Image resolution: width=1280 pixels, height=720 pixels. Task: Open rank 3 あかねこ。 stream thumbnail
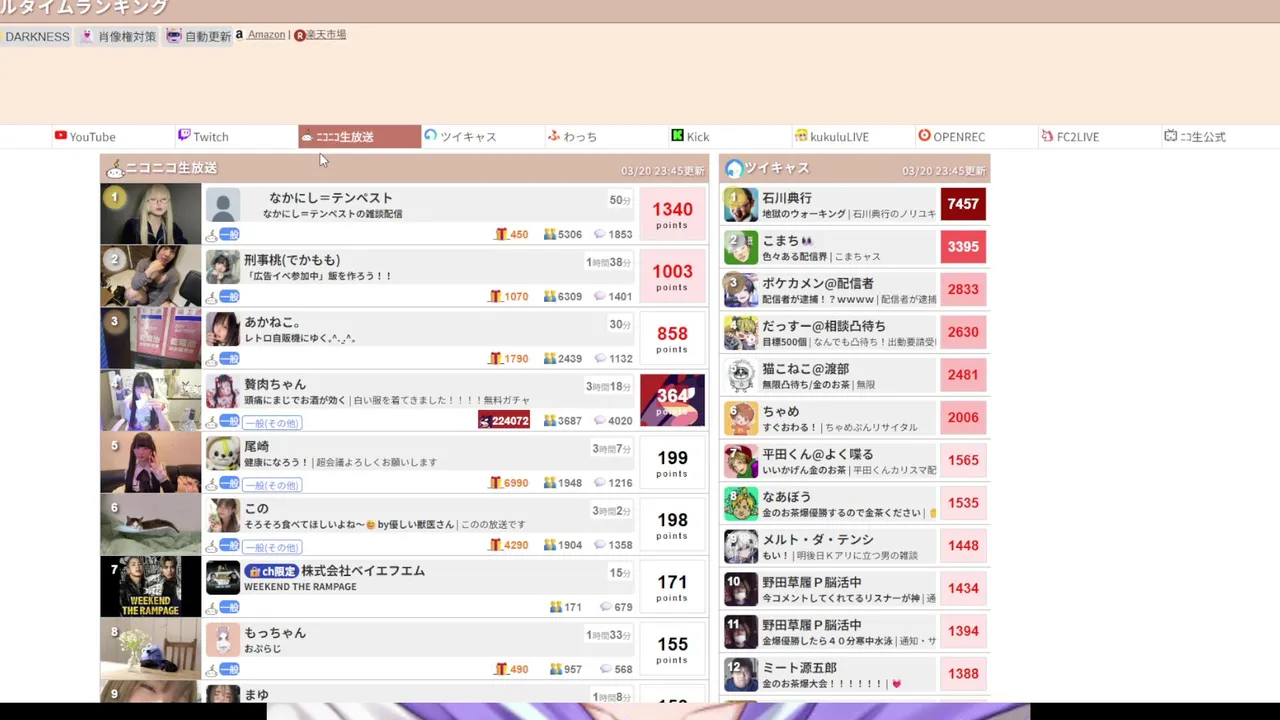[x=150, y=338]
